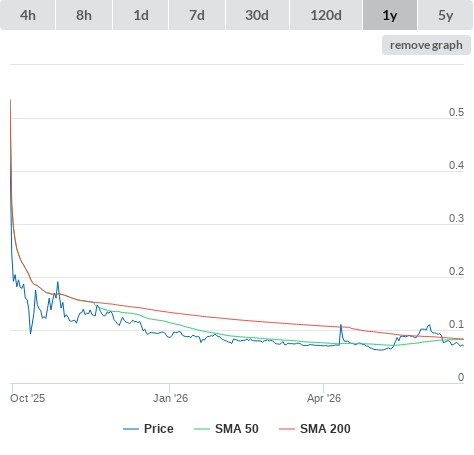Viewport: 474px width, 455px height.
Task: Click the Apr '26 axis tick label
Action: (324, 398)
